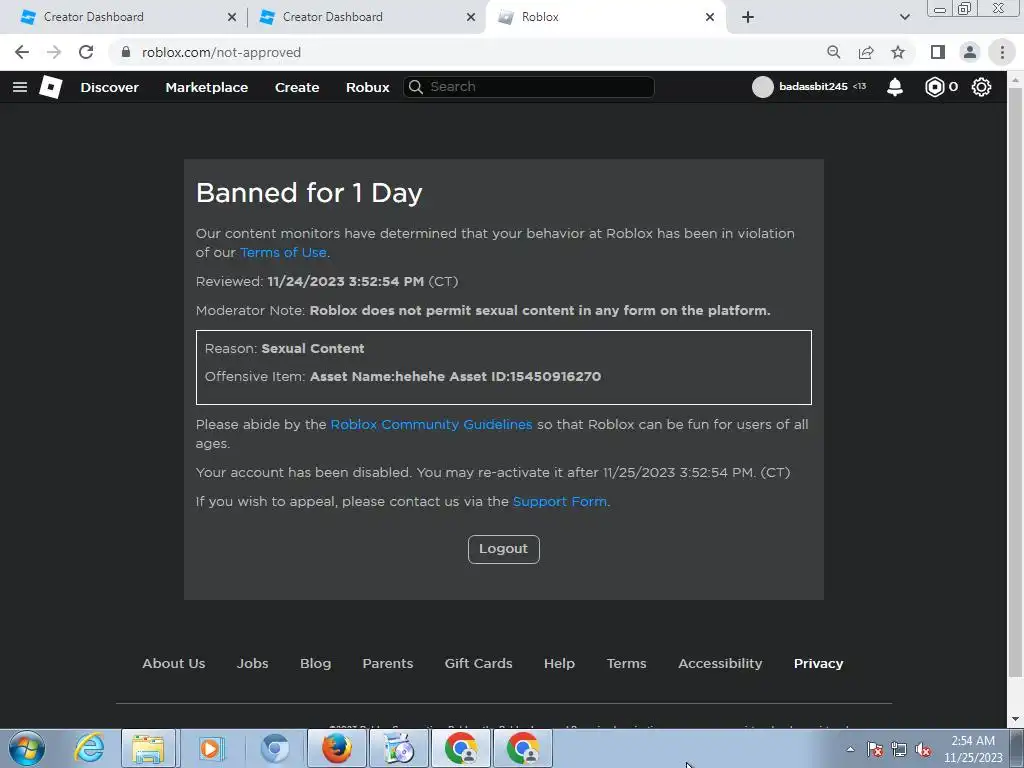The width and height of the screenshot is (1024, 768).
Task: Open the Terms of Use link
Action: (283, 253)
